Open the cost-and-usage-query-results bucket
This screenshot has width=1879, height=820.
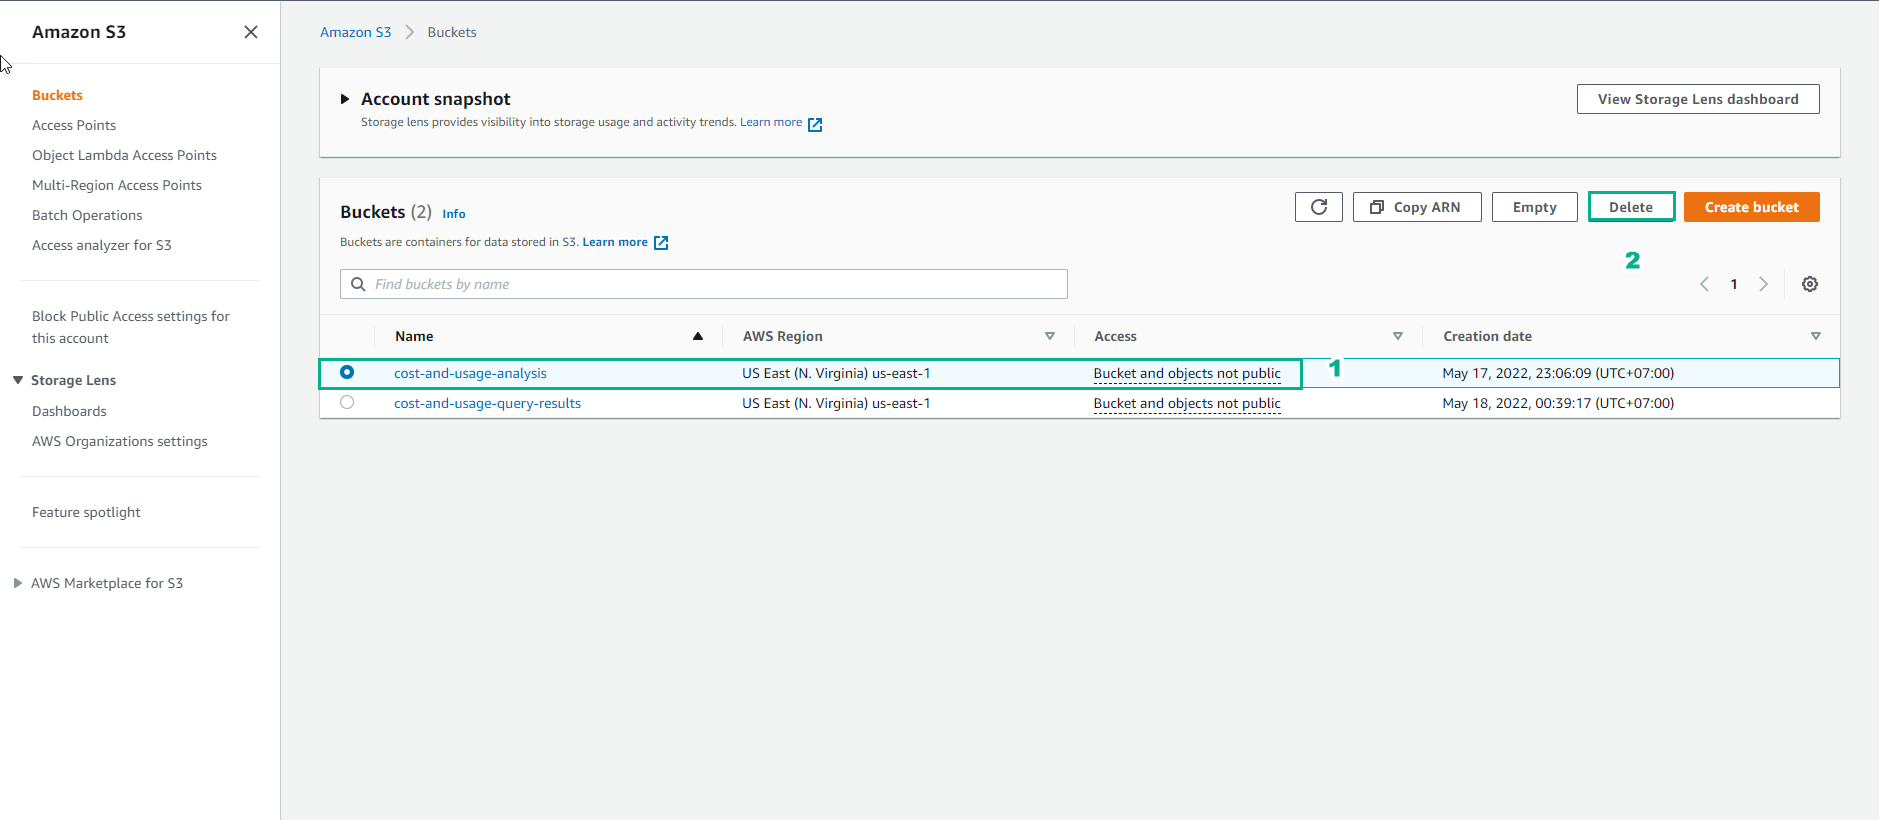coord(487,403)
